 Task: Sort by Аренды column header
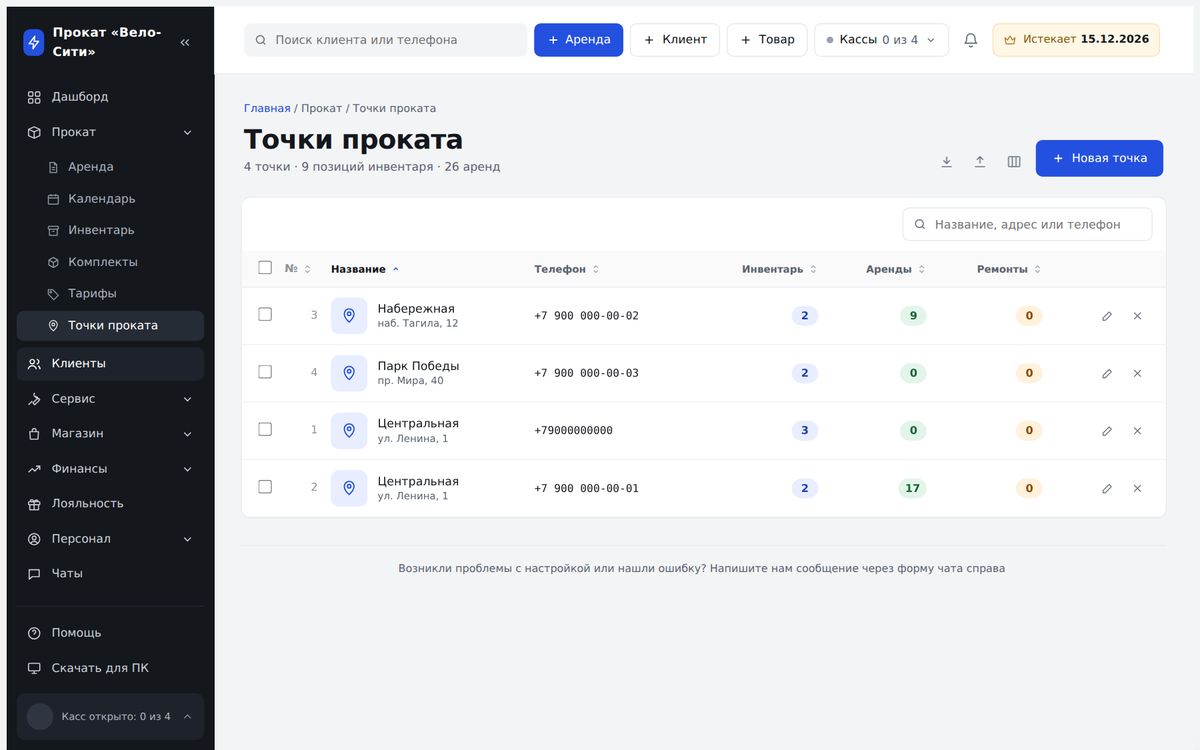point(895,269)
